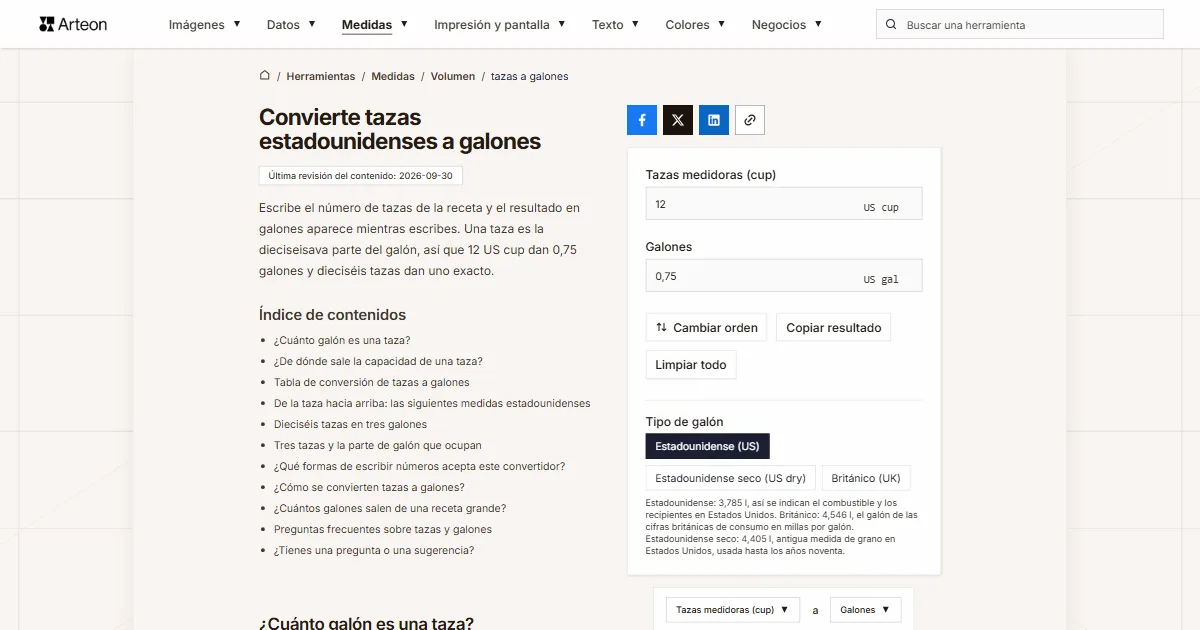Select Estadounidense seco (US dry) gallon type

pyautogui.click(x=731, y=478)
